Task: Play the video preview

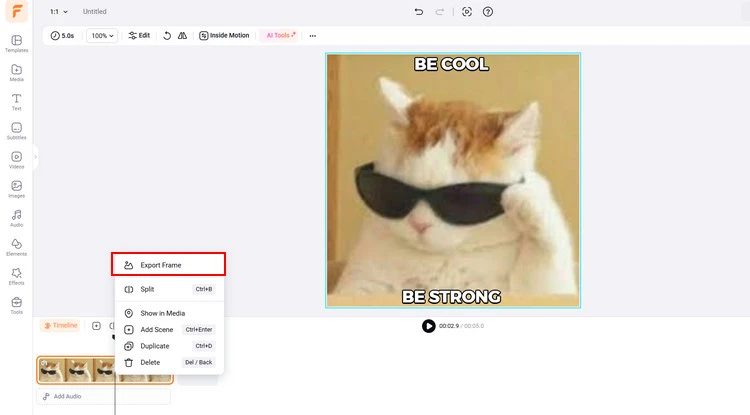Action: click(x=429, y=326)
